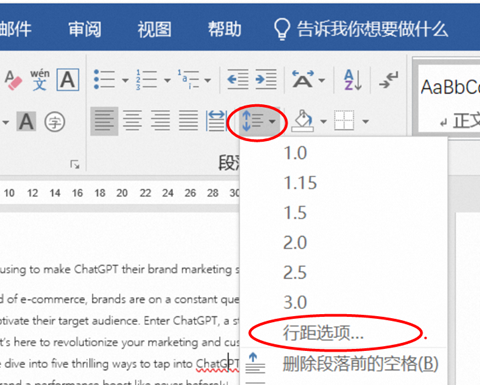Choose 1.15 line spacing
The width and height of the screenshot is (480, 385).
344,183
